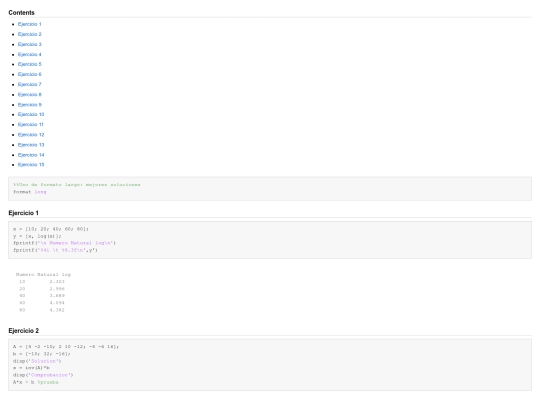This screenshot has width=540, height=405.
Task: Click the output value 4.094
Action: (x=57, y=303)
